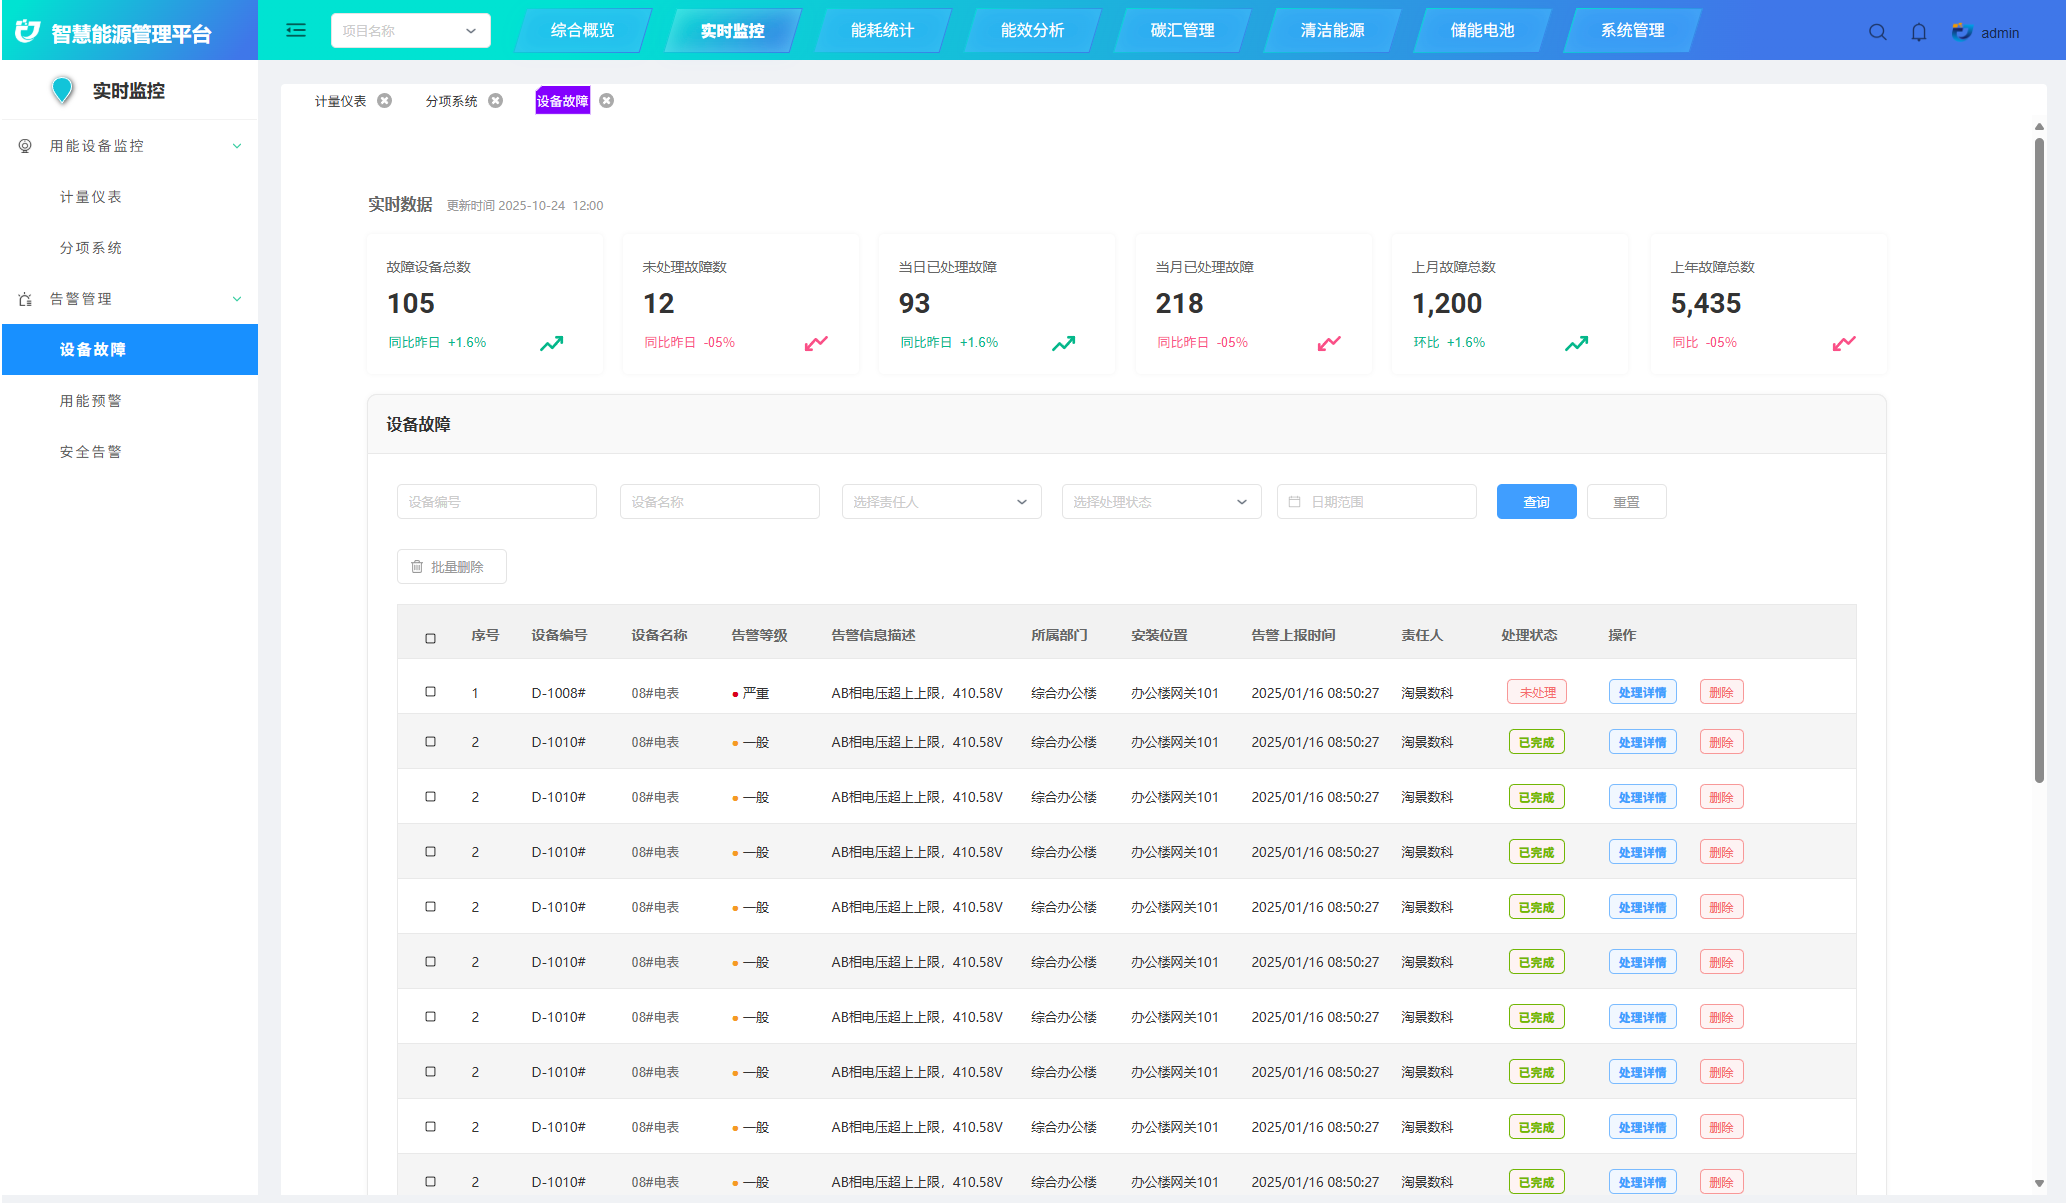The width and height of the screenshot is (2066, 1203).
Task: Open the notification bell icon
Action: (1918, 32)
